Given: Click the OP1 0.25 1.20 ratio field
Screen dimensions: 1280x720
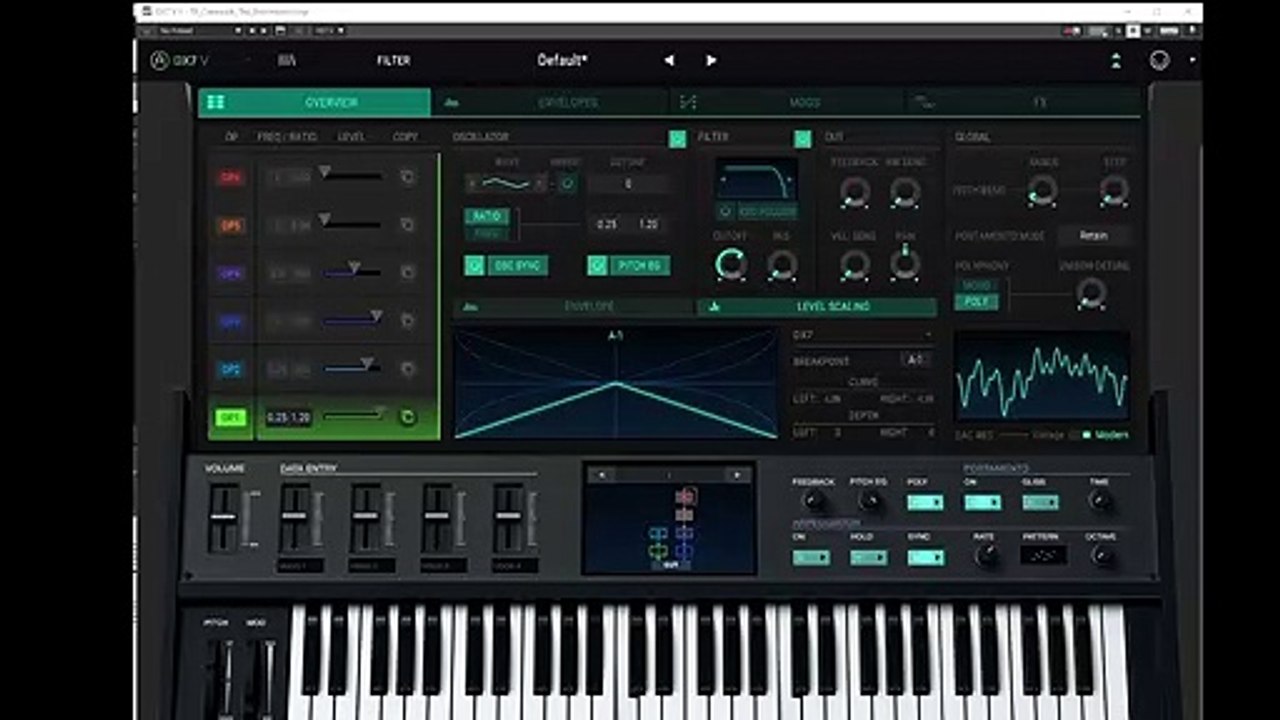Looking at the screenshot, I should point(288,417).
